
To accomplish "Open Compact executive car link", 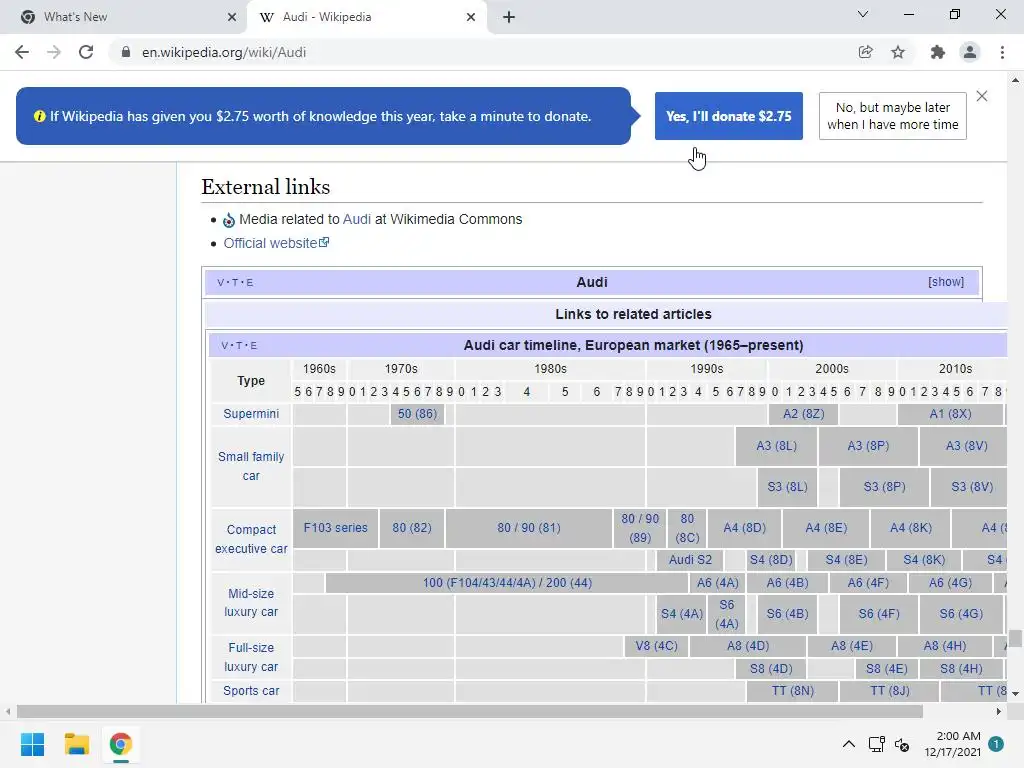I will [251, 539].
